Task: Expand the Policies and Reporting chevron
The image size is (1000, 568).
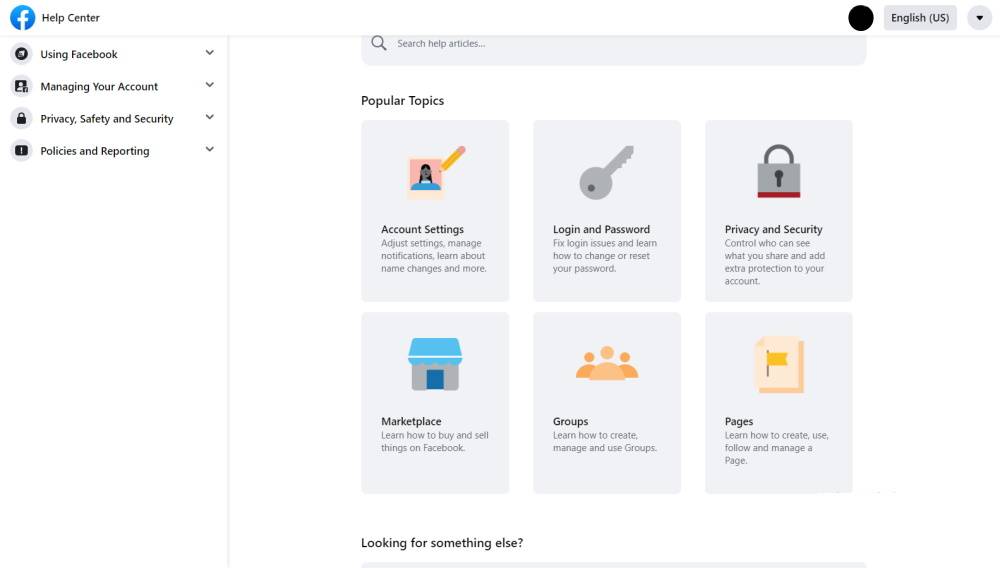Action: 209,150
